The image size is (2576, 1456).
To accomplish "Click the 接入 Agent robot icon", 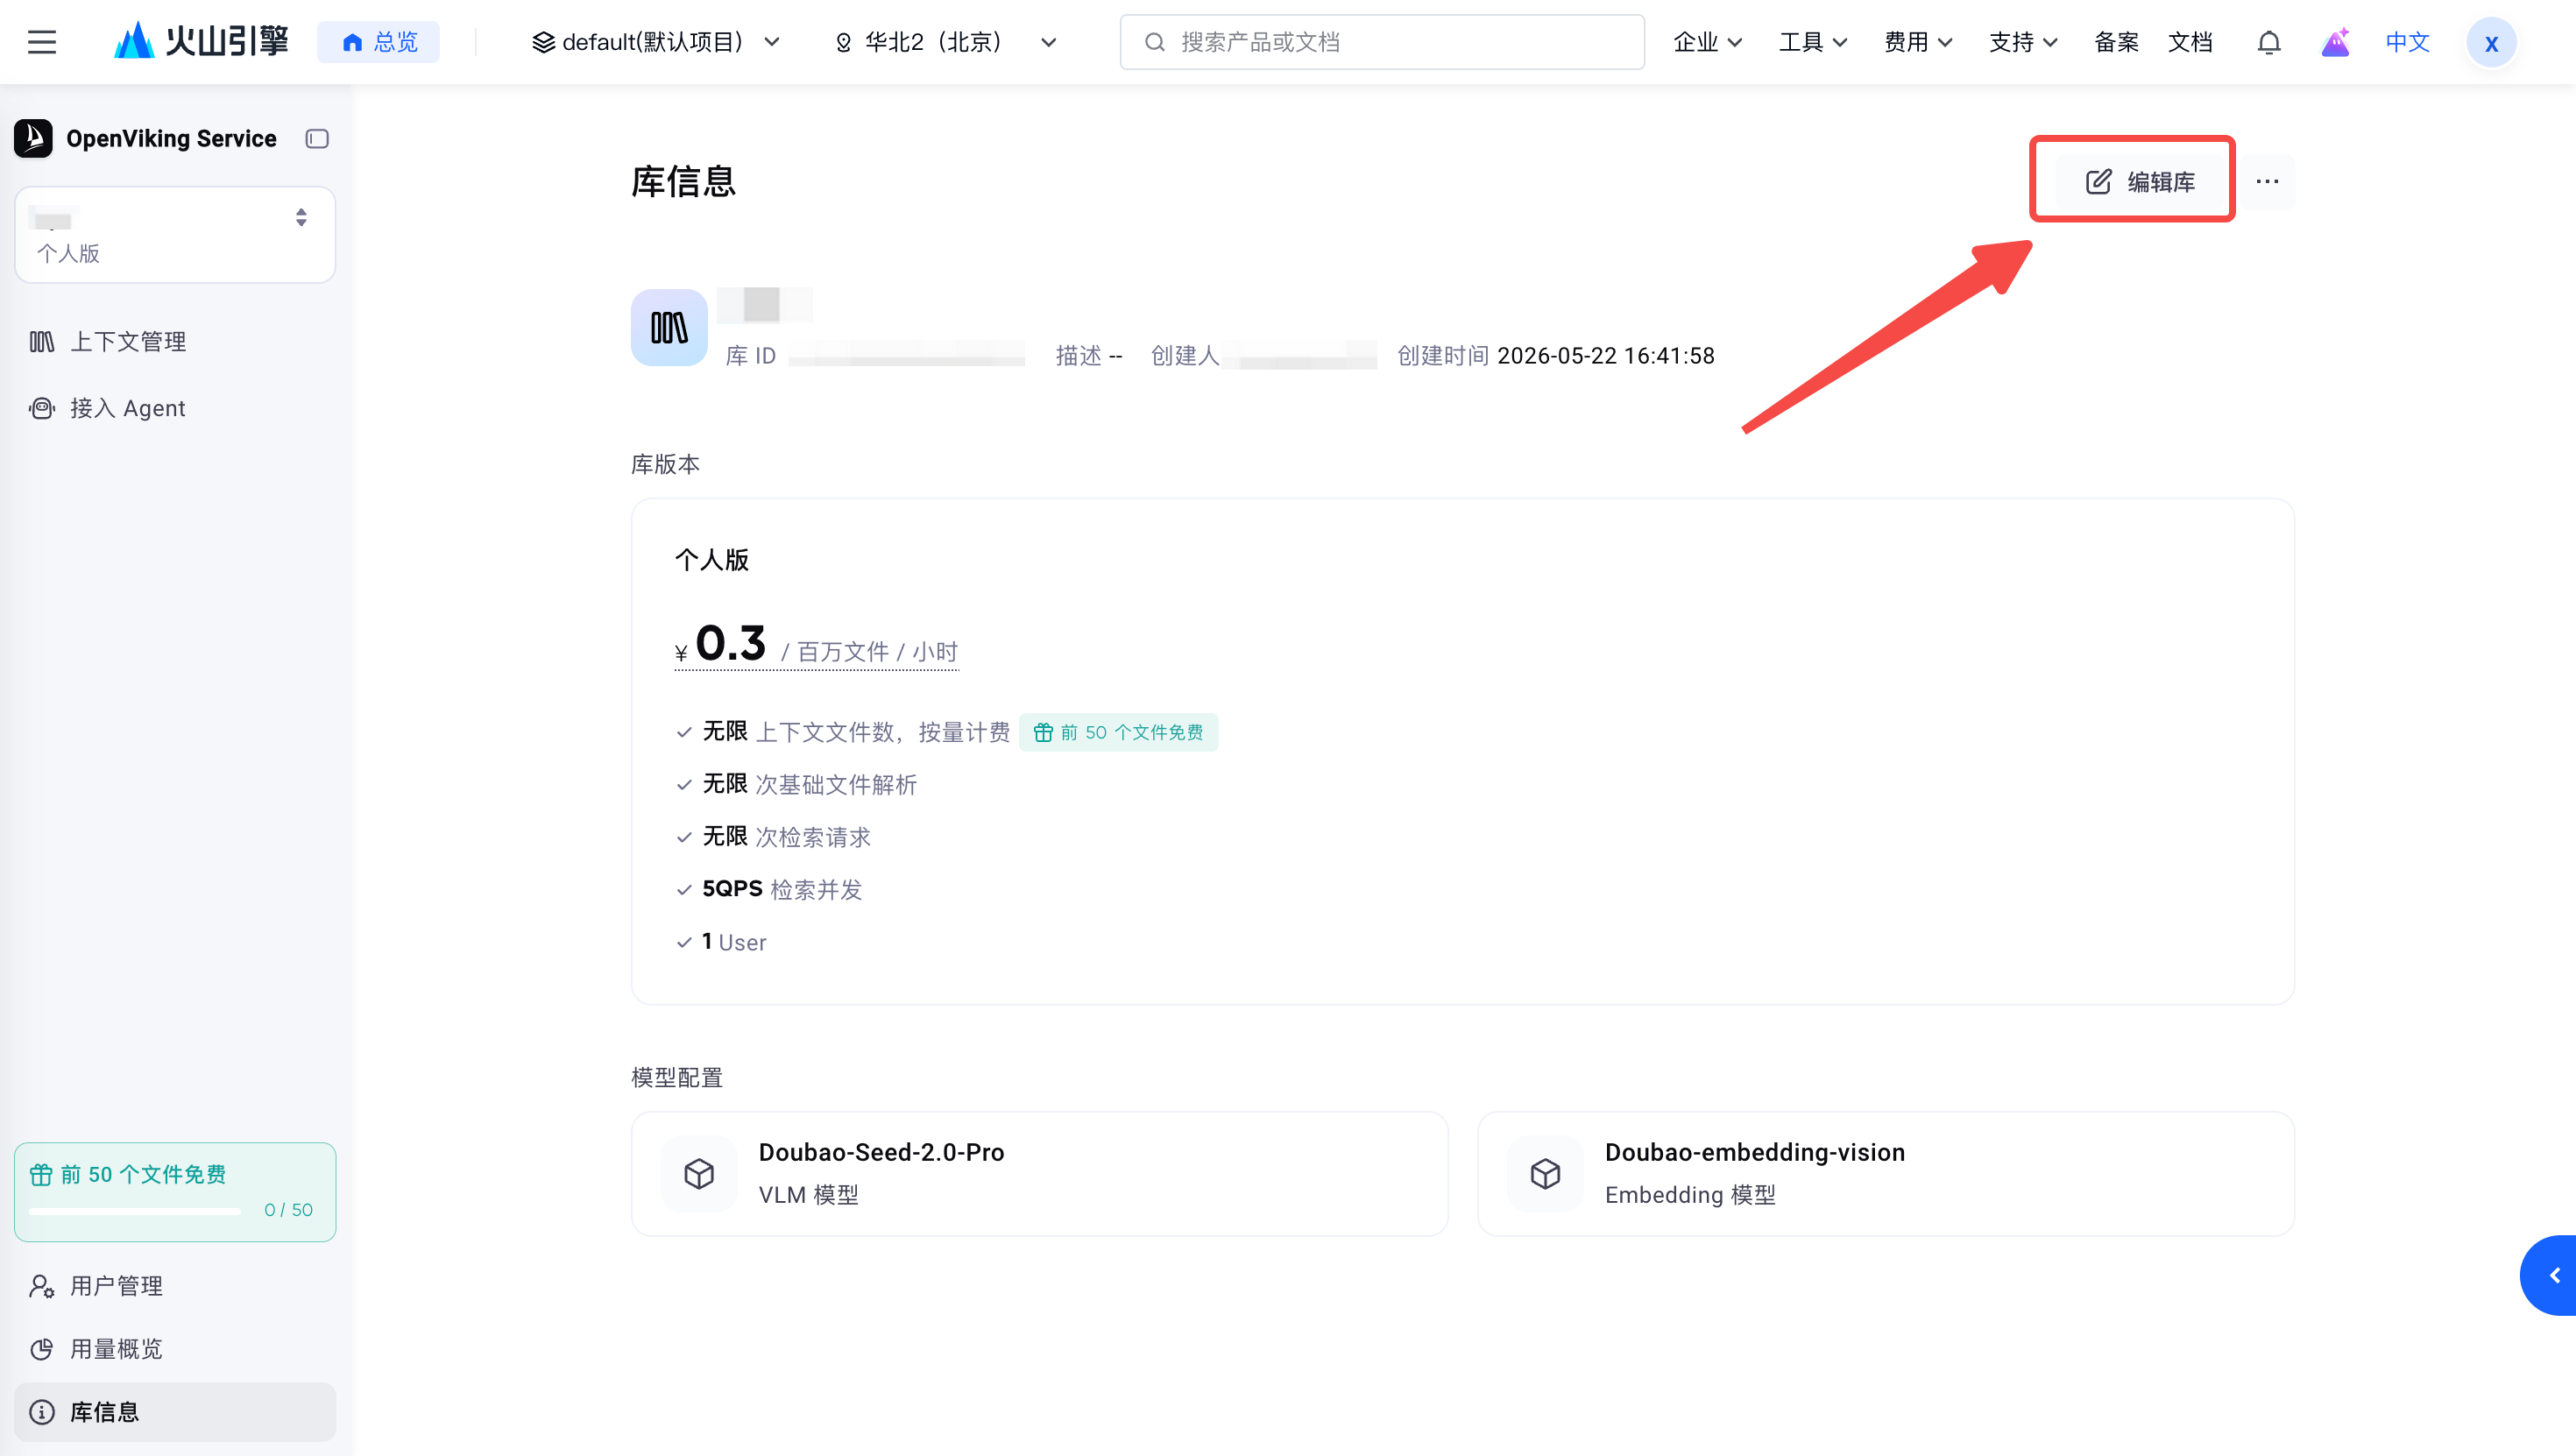I will [42, 408].
